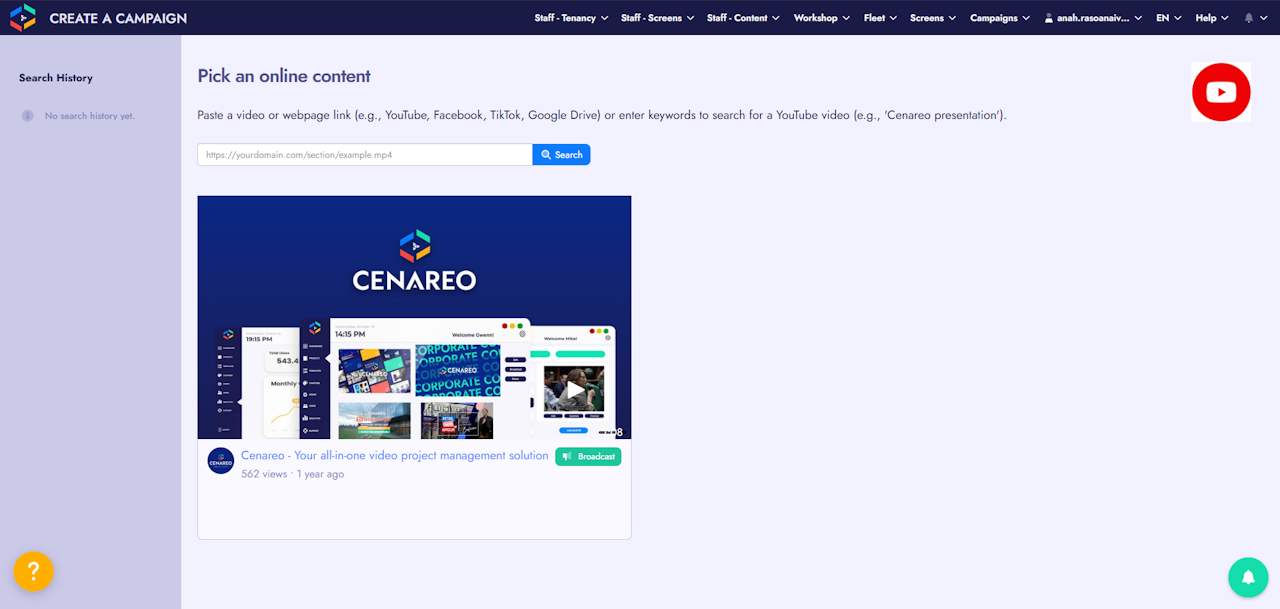Open the Campaigns menu
Image resolution: width=1280 pixels, height=609 pixels.
(1000, 18)
